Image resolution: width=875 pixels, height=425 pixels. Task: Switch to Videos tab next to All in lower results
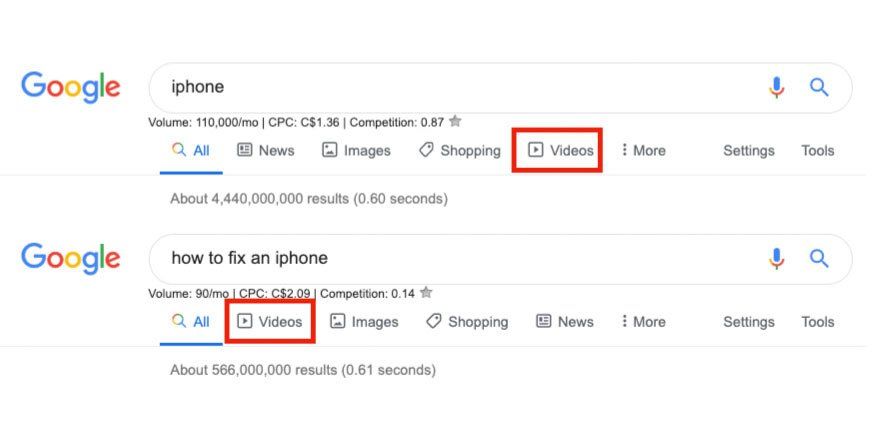[x=270, y=322]
